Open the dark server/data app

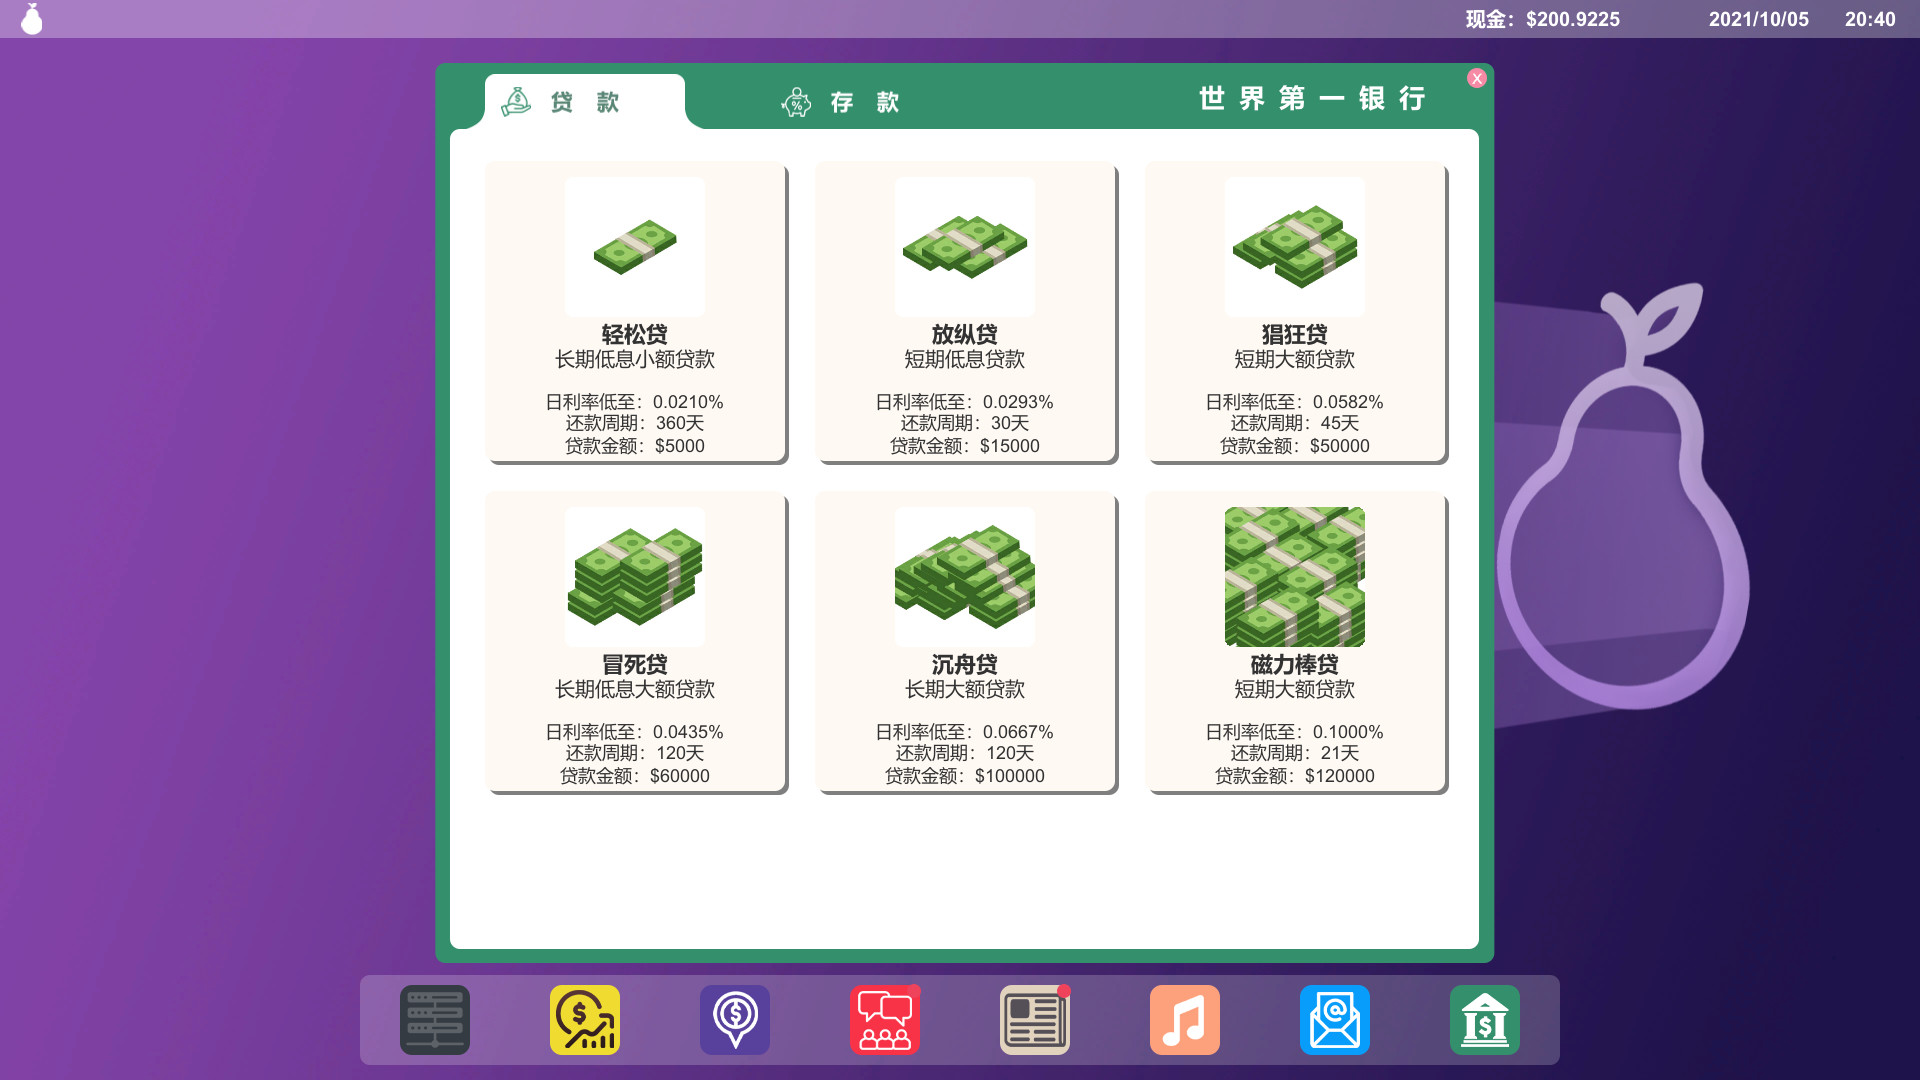(434, 1019)
